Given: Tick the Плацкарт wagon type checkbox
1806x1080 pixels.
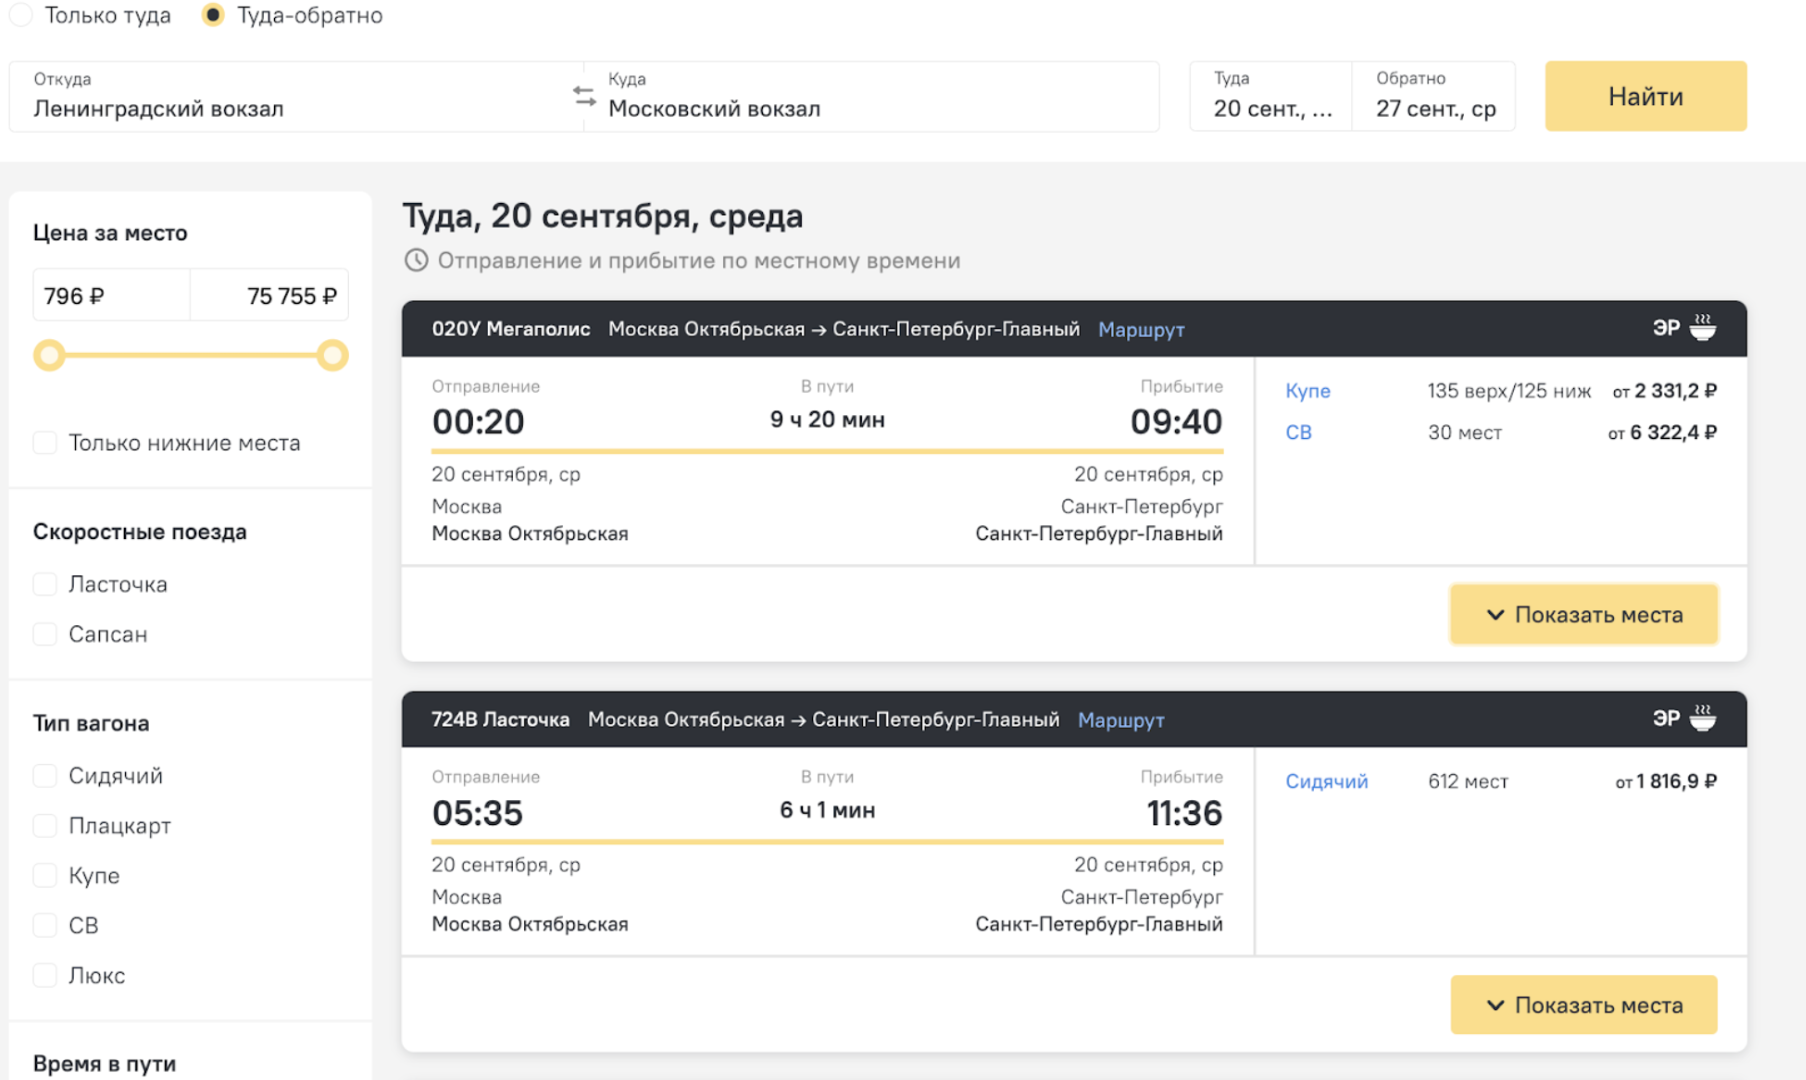Looking at the screenshot, I should [45, 826].
